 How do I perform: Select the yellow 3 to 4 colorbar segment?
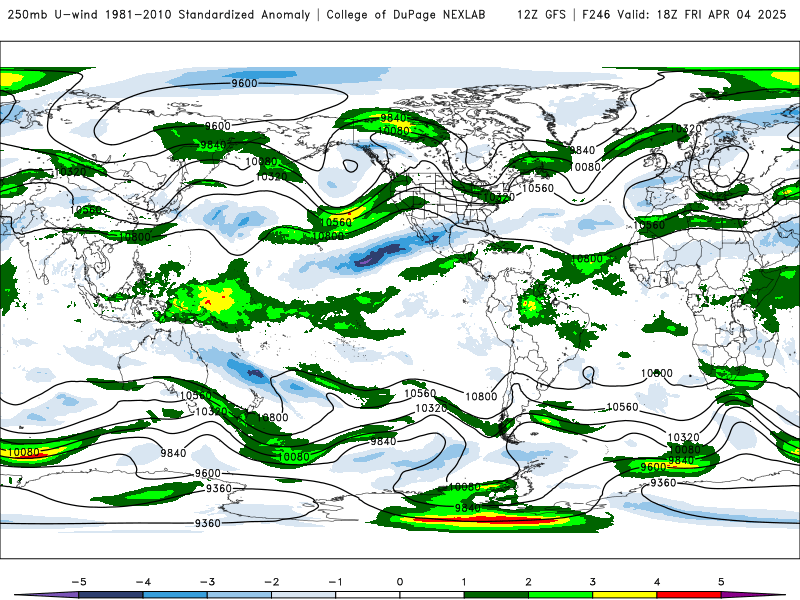coord(625,595)
